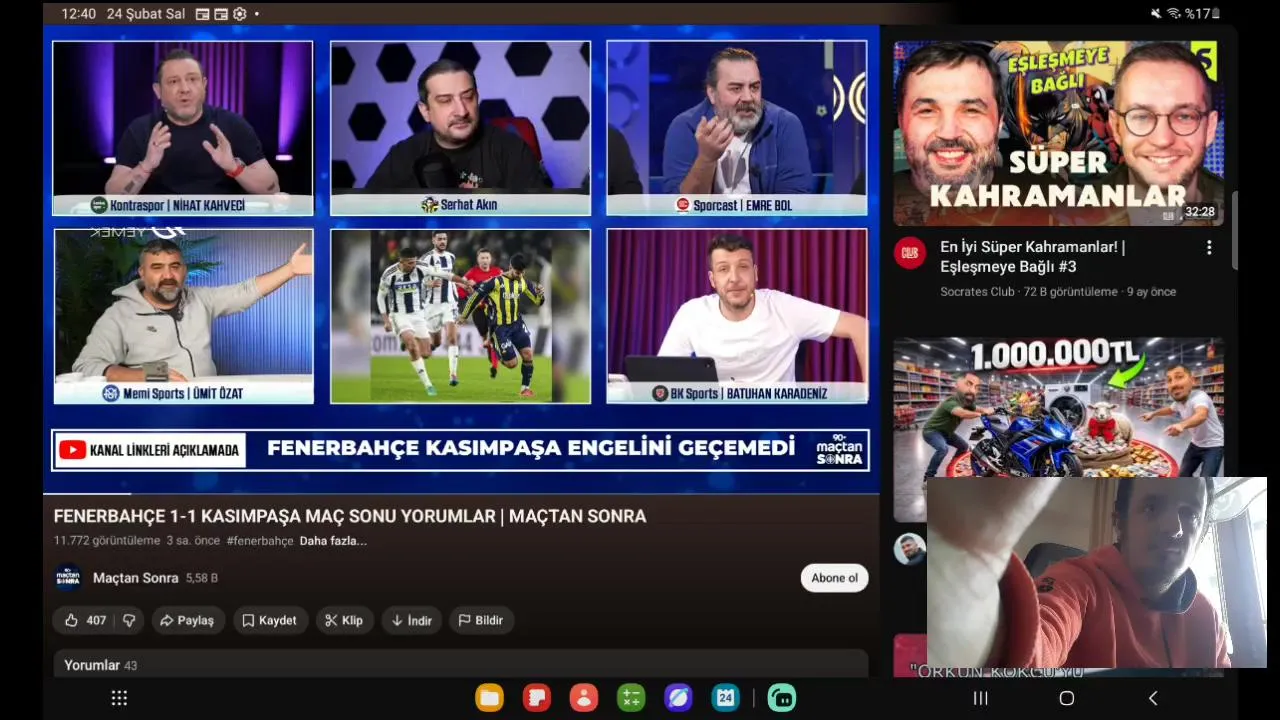
Task: Tap the Back navigation arrow
Action: [1153, 698]
